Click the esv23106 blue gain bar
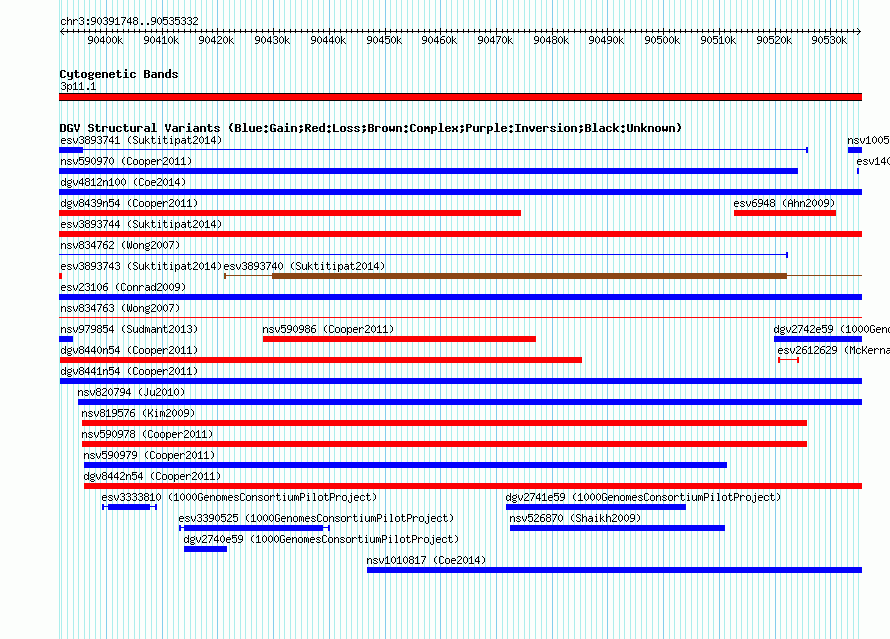 (460, 297)
